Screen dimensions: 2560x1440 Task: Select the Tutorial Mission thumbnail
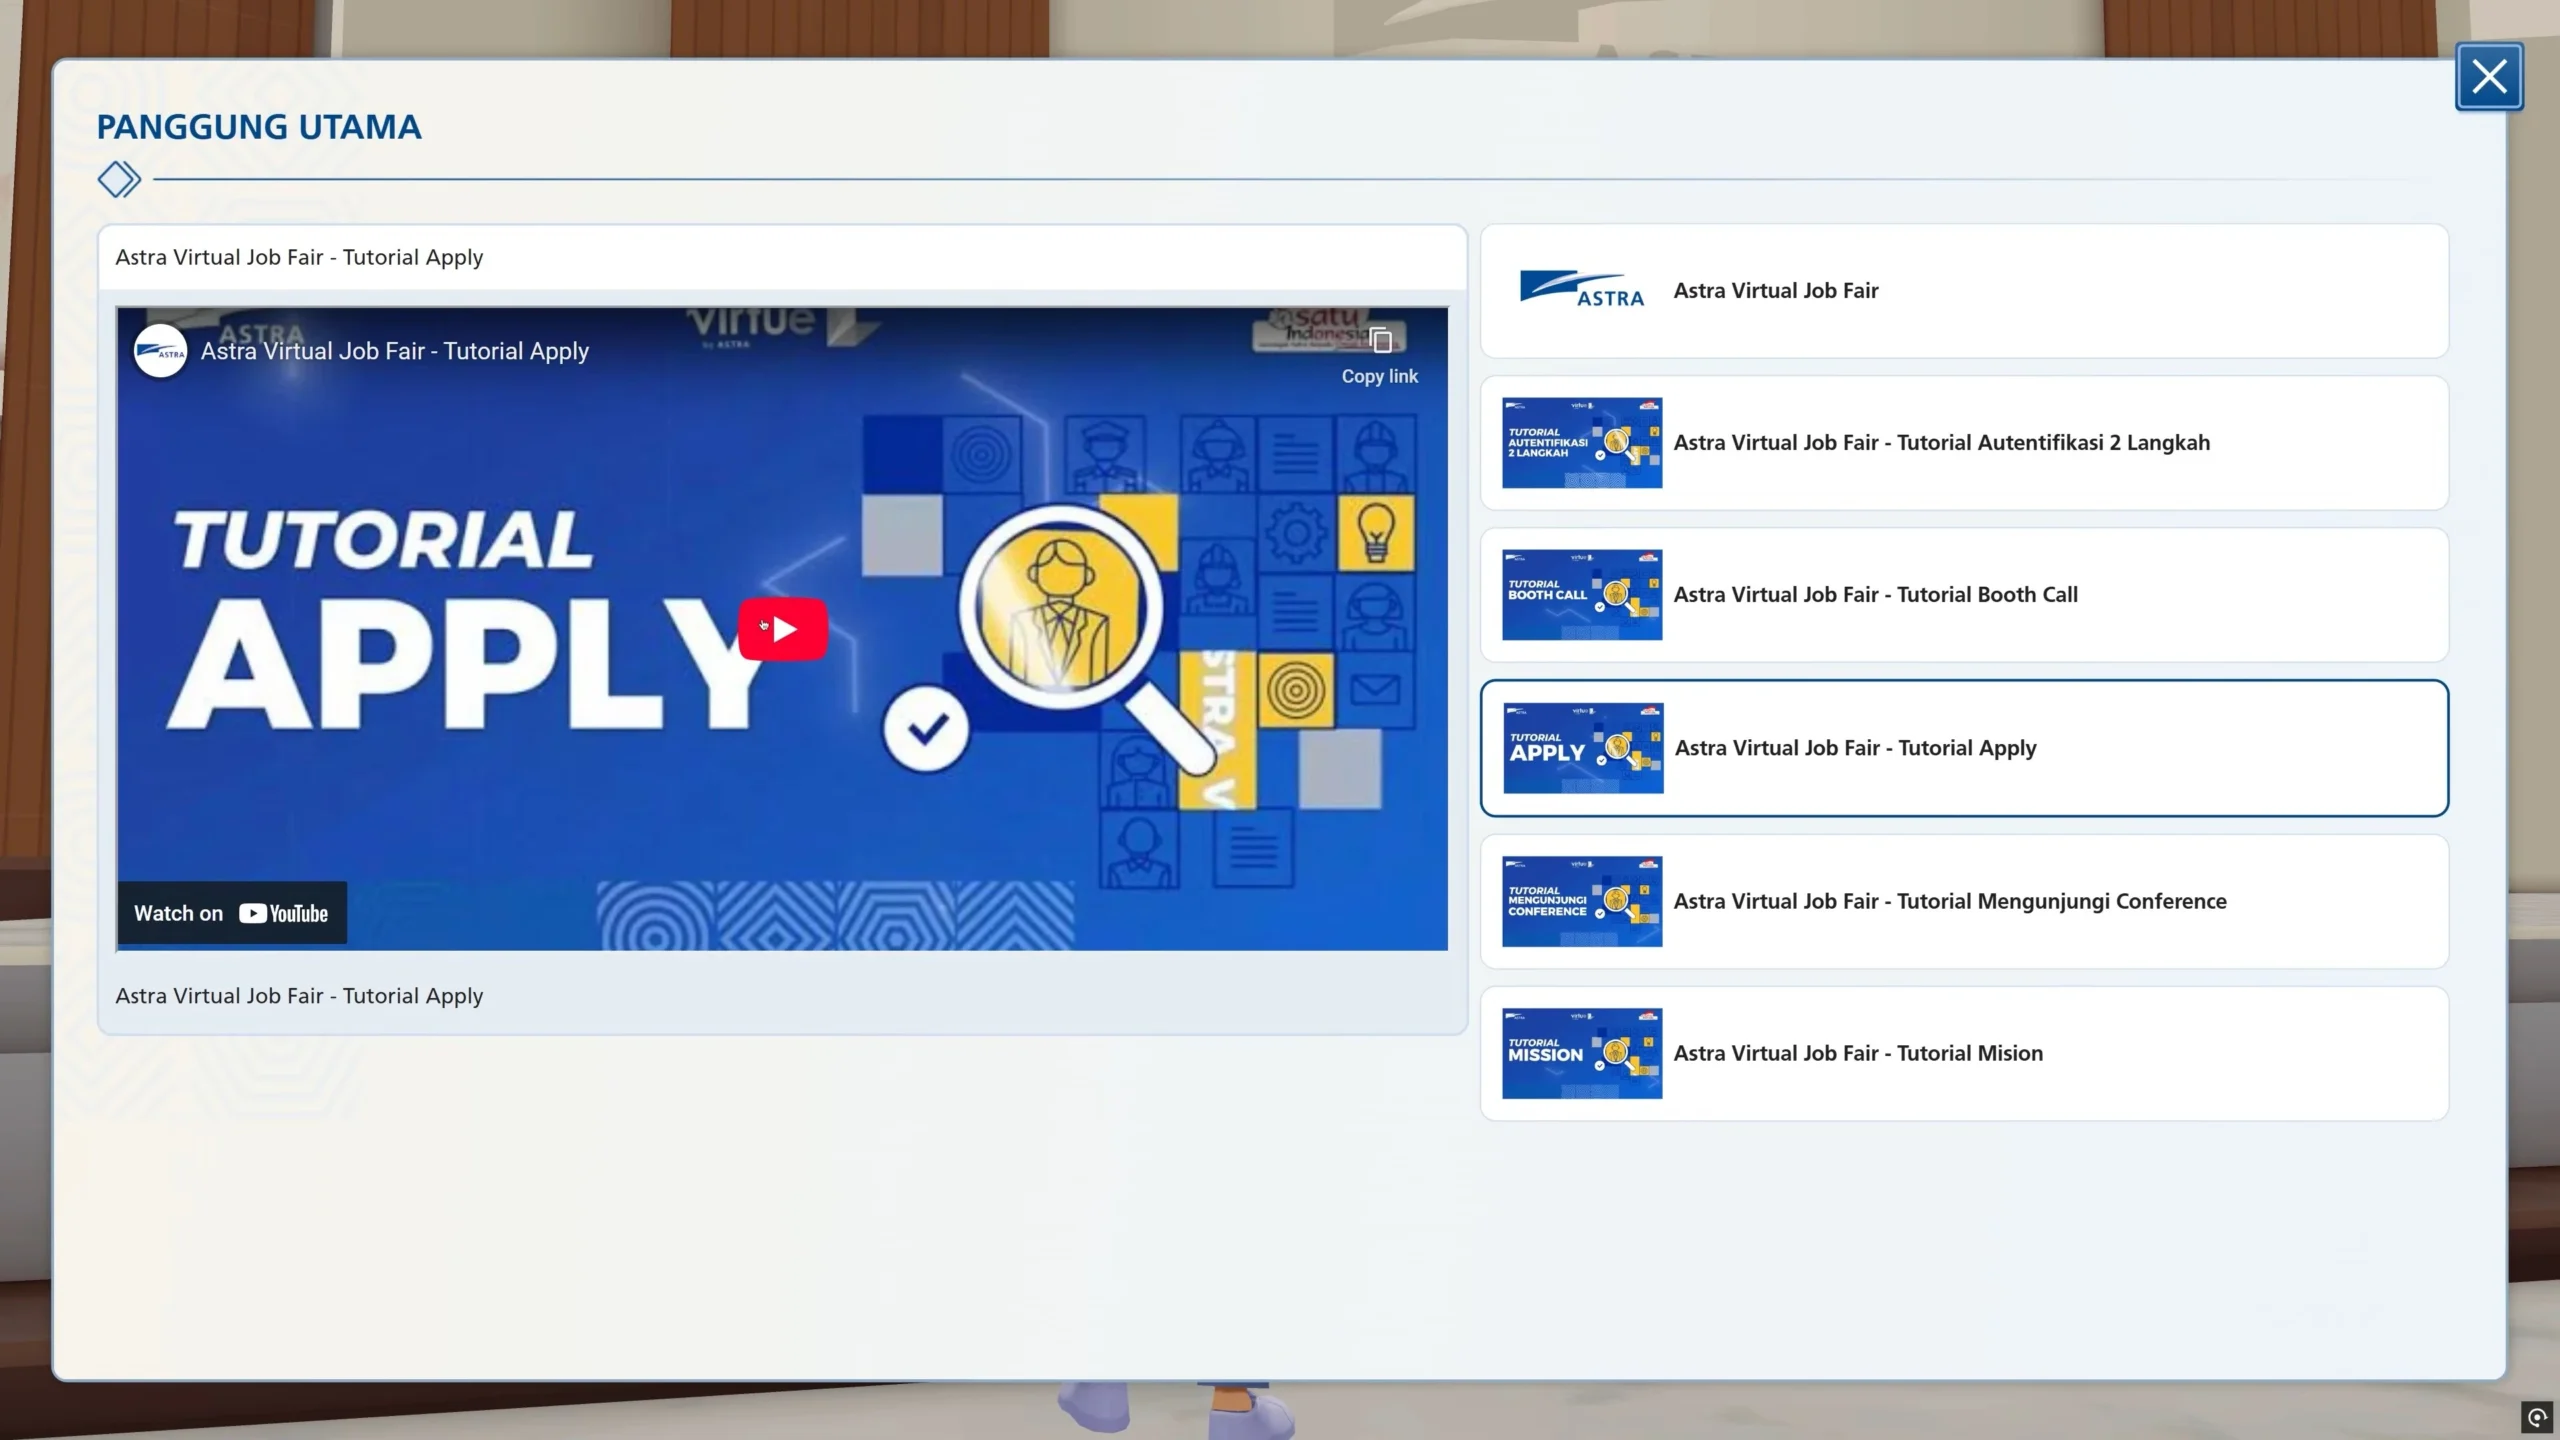pyautogui.click(x=1581, y=1053)
